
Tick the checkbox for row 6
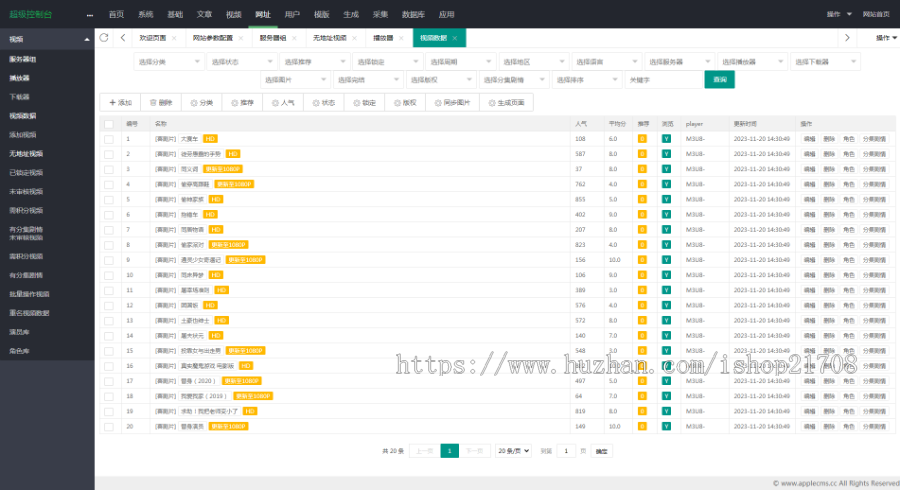point(109,215)
